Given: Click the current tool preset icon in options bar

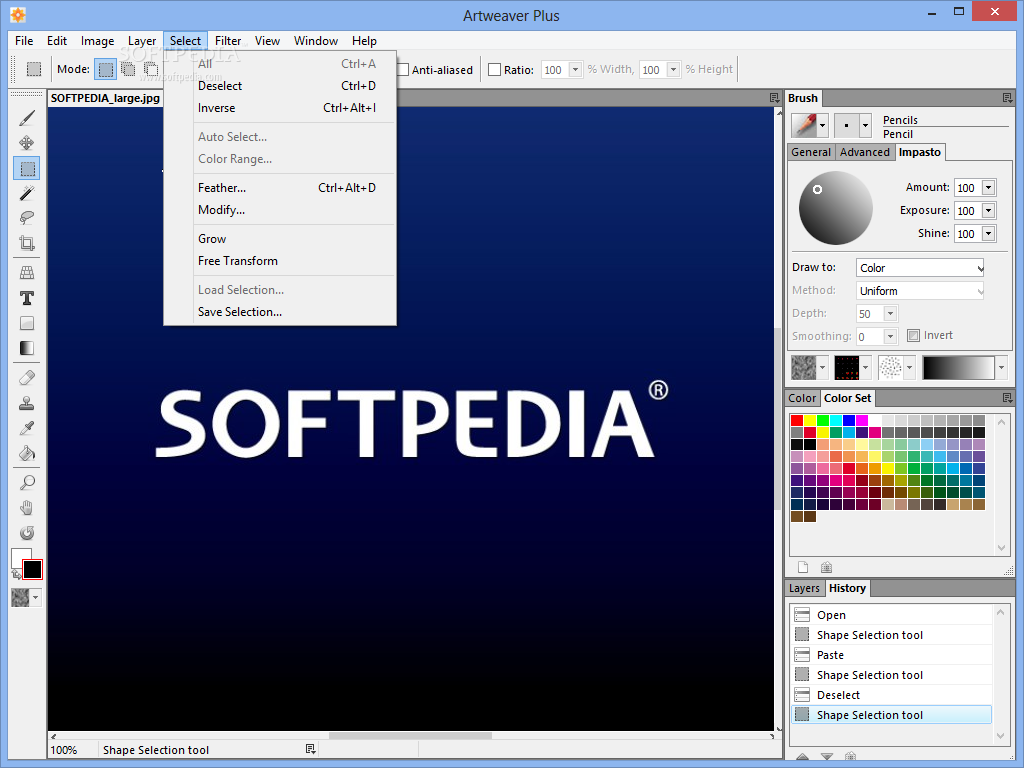Looking at the screenshot, I should point(34,69).
